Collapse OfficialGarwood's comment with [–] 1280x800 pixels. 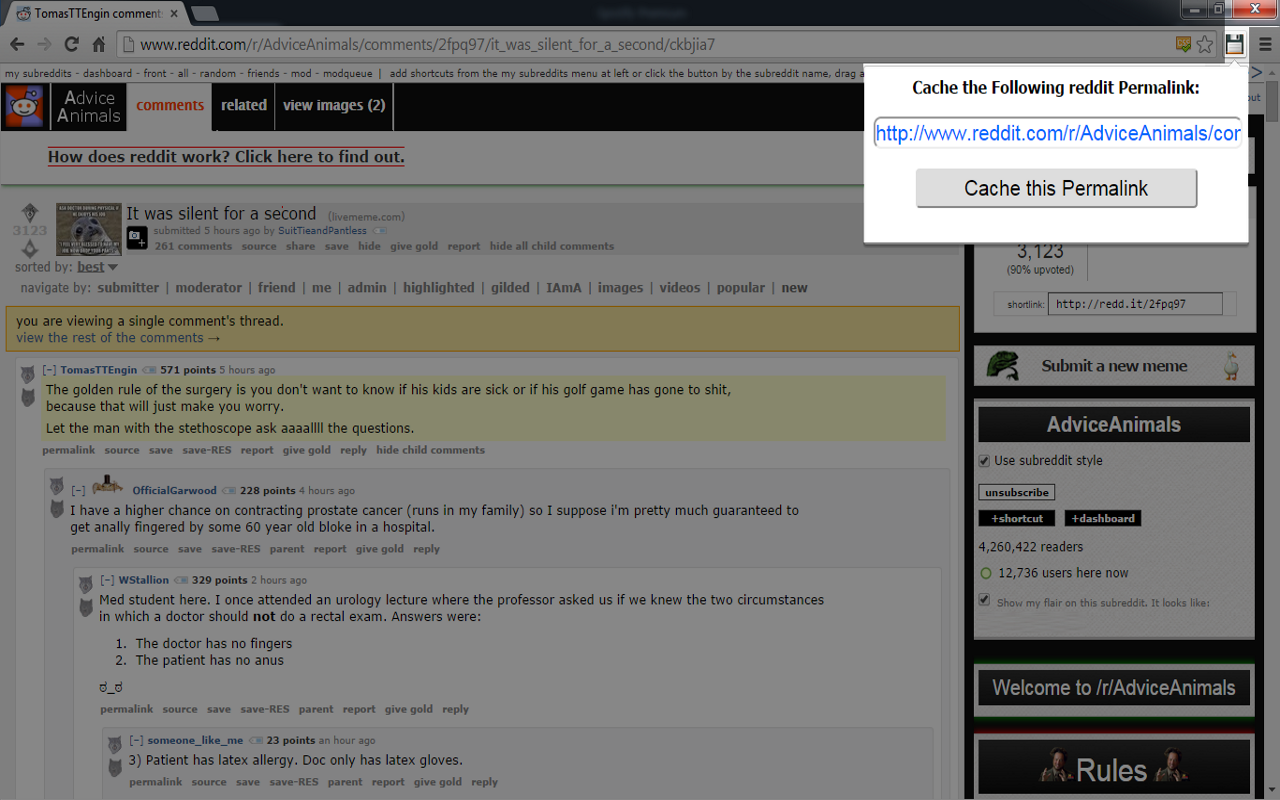[x=78, y=491]
